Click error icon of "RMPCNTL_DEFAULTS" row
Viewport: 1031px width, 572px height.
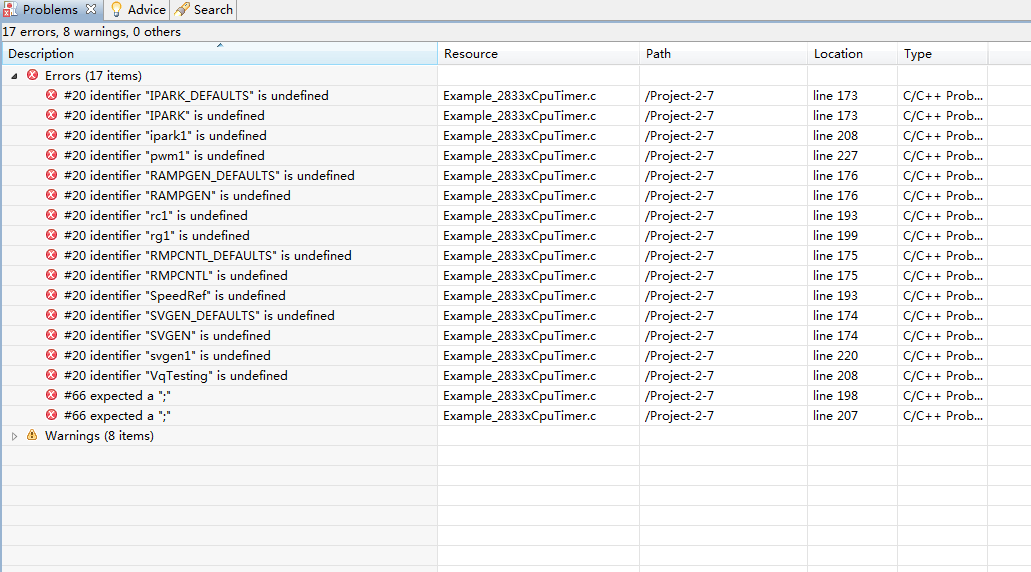(x=51, y=255)
